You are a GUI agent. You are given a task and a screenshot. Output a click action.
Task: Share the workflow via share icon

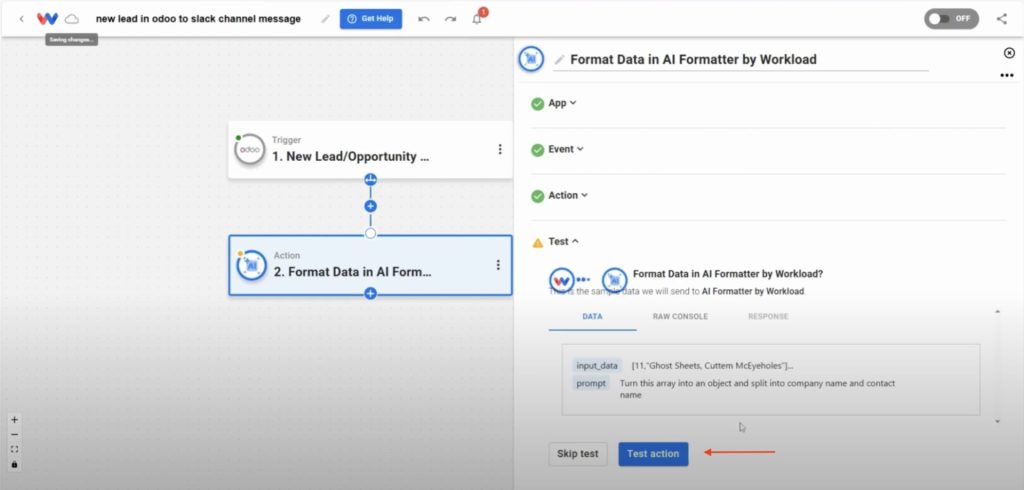[1002, 19]
